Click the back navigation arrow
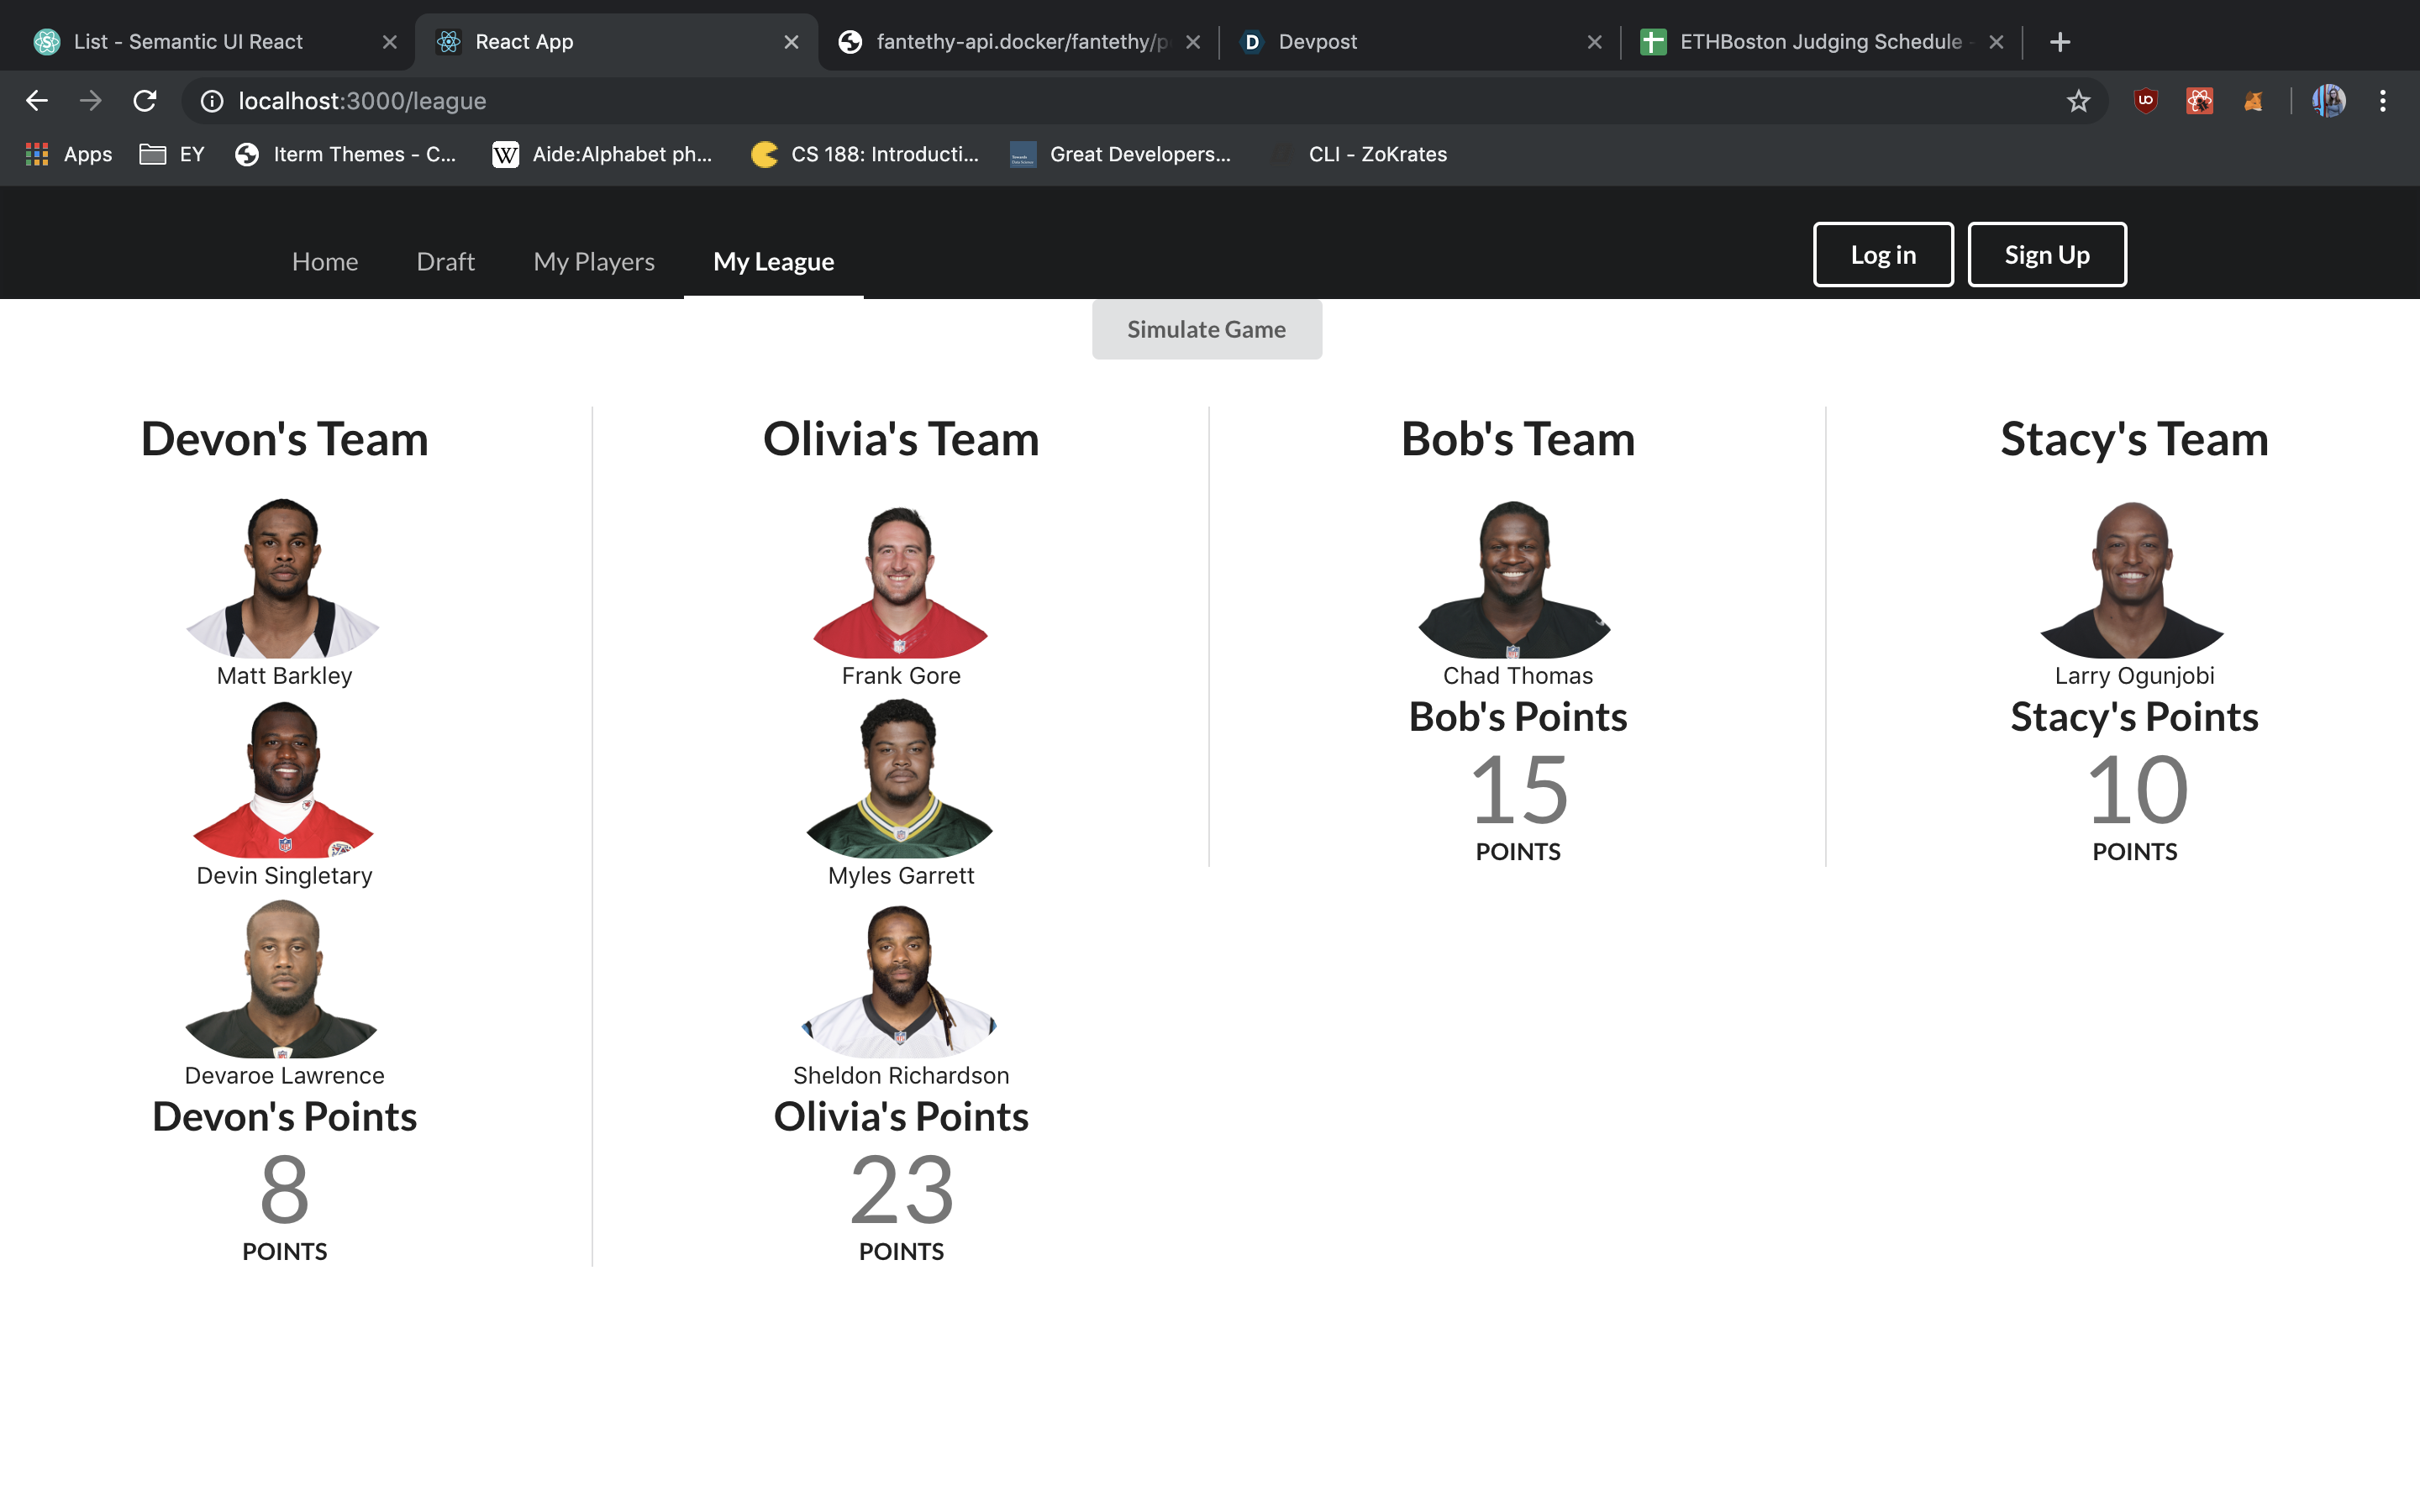 click(x=37, y=100)
